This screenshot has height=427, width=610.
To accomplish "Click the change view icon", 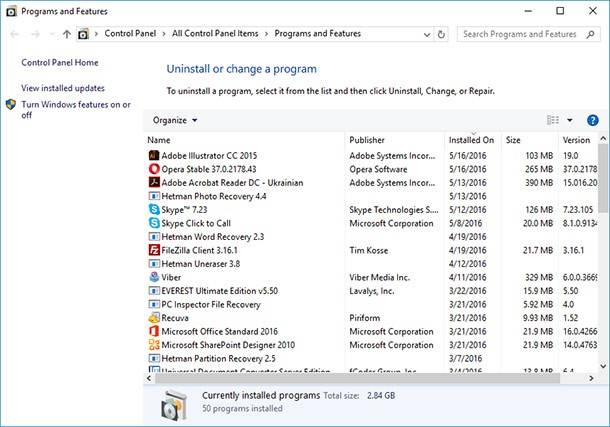I will coord(553,120).
